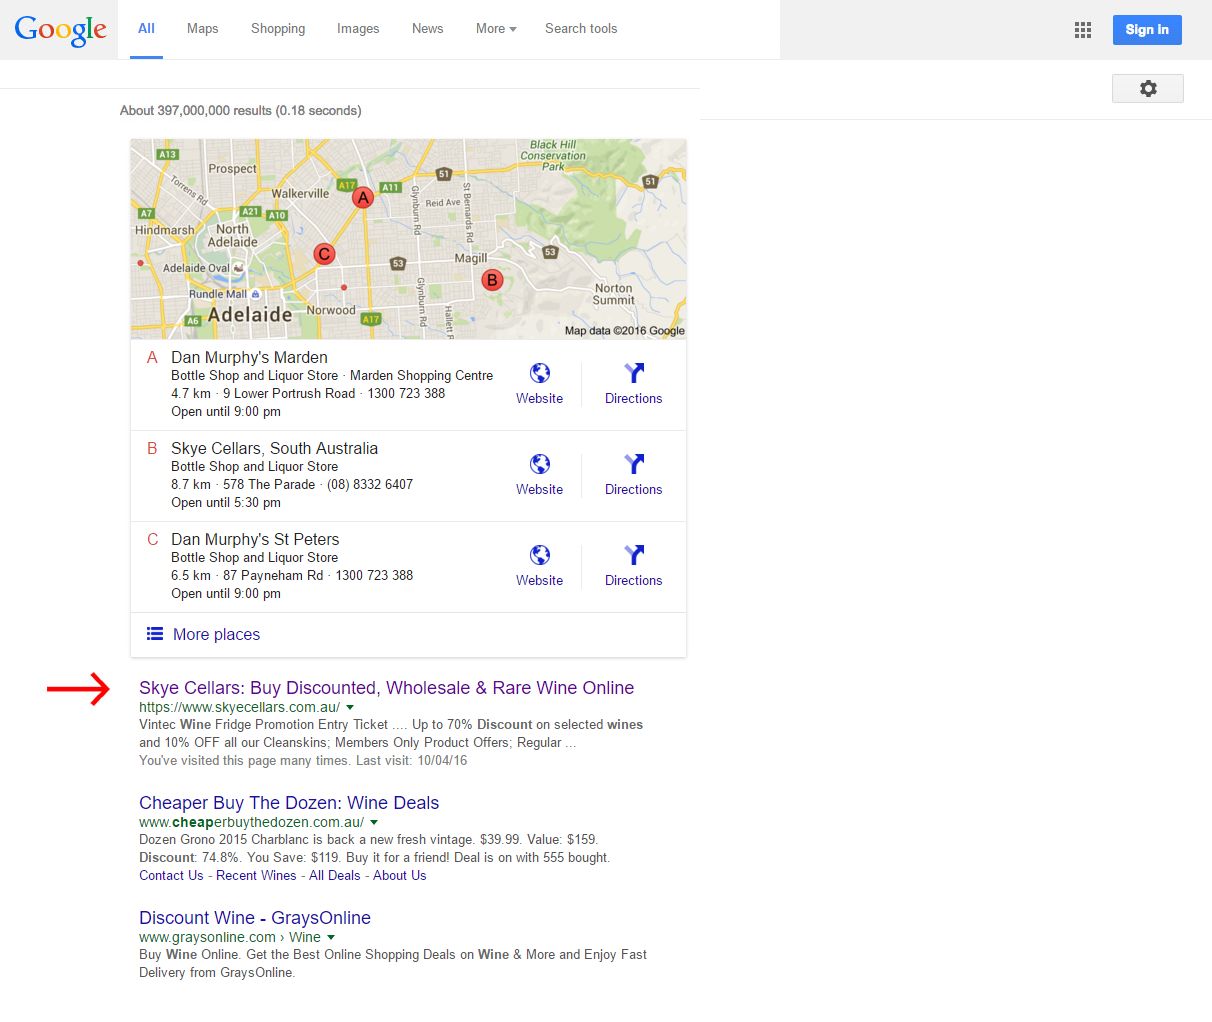Click the Google logo
The height and width of the screenshot is (1022, 1212).
(60, 30)
